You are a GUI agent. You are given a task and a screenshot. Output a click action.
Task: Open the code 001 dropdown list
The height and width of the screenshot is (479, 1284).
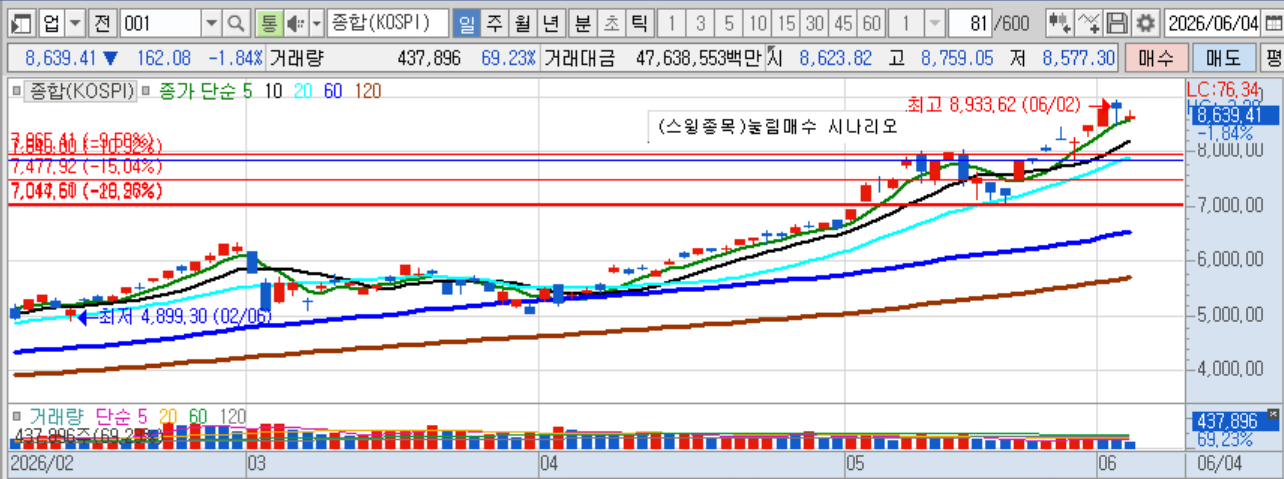point(211,22)
